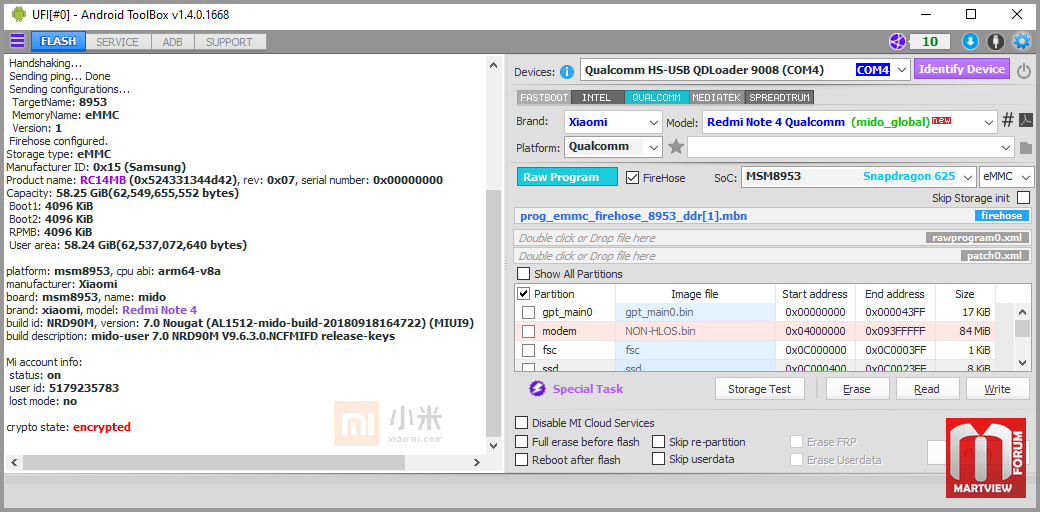Click the browse folder icon
Screen dimensions: 1040x512
point(1025,147)
